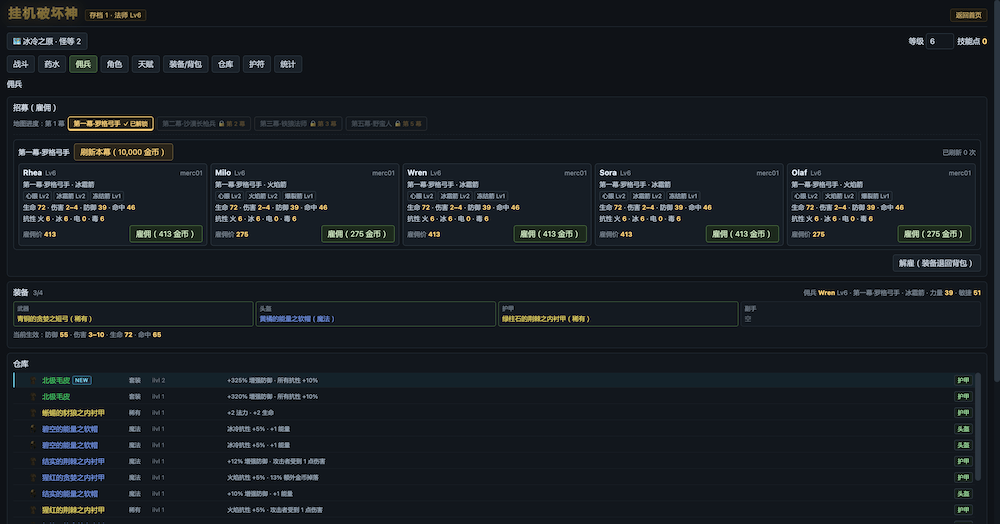
Task: Click the map icon beside 冰冷之原
Action: (17, 41)
